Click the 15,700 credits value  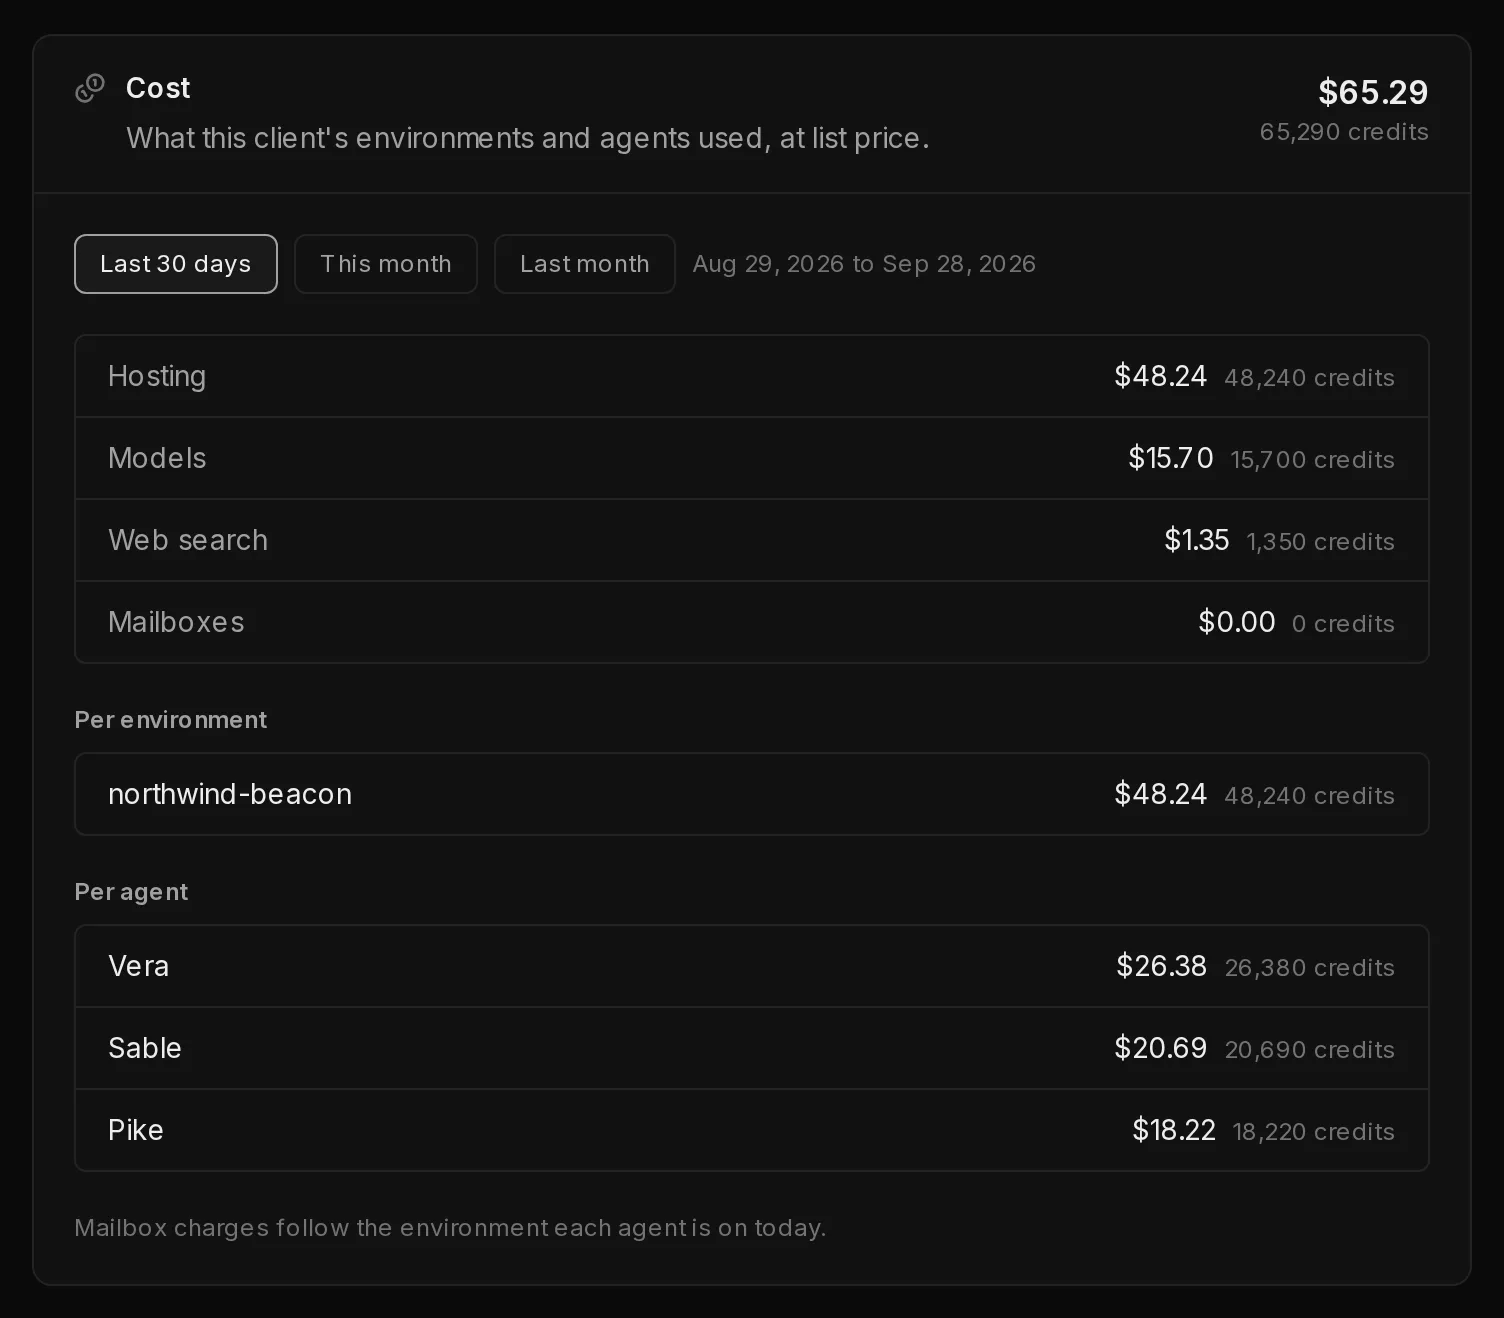(1312, 460)
